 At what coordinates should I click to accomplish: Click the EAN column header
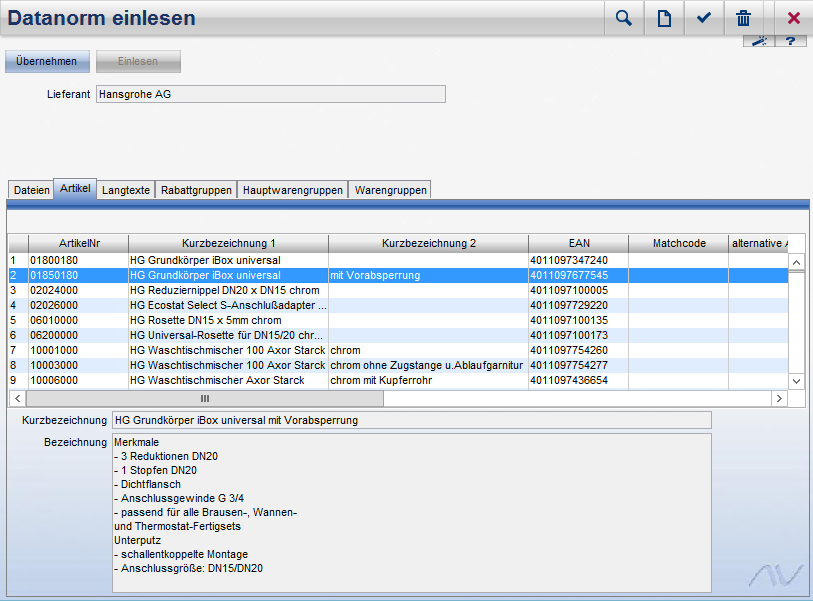point(579,243)
